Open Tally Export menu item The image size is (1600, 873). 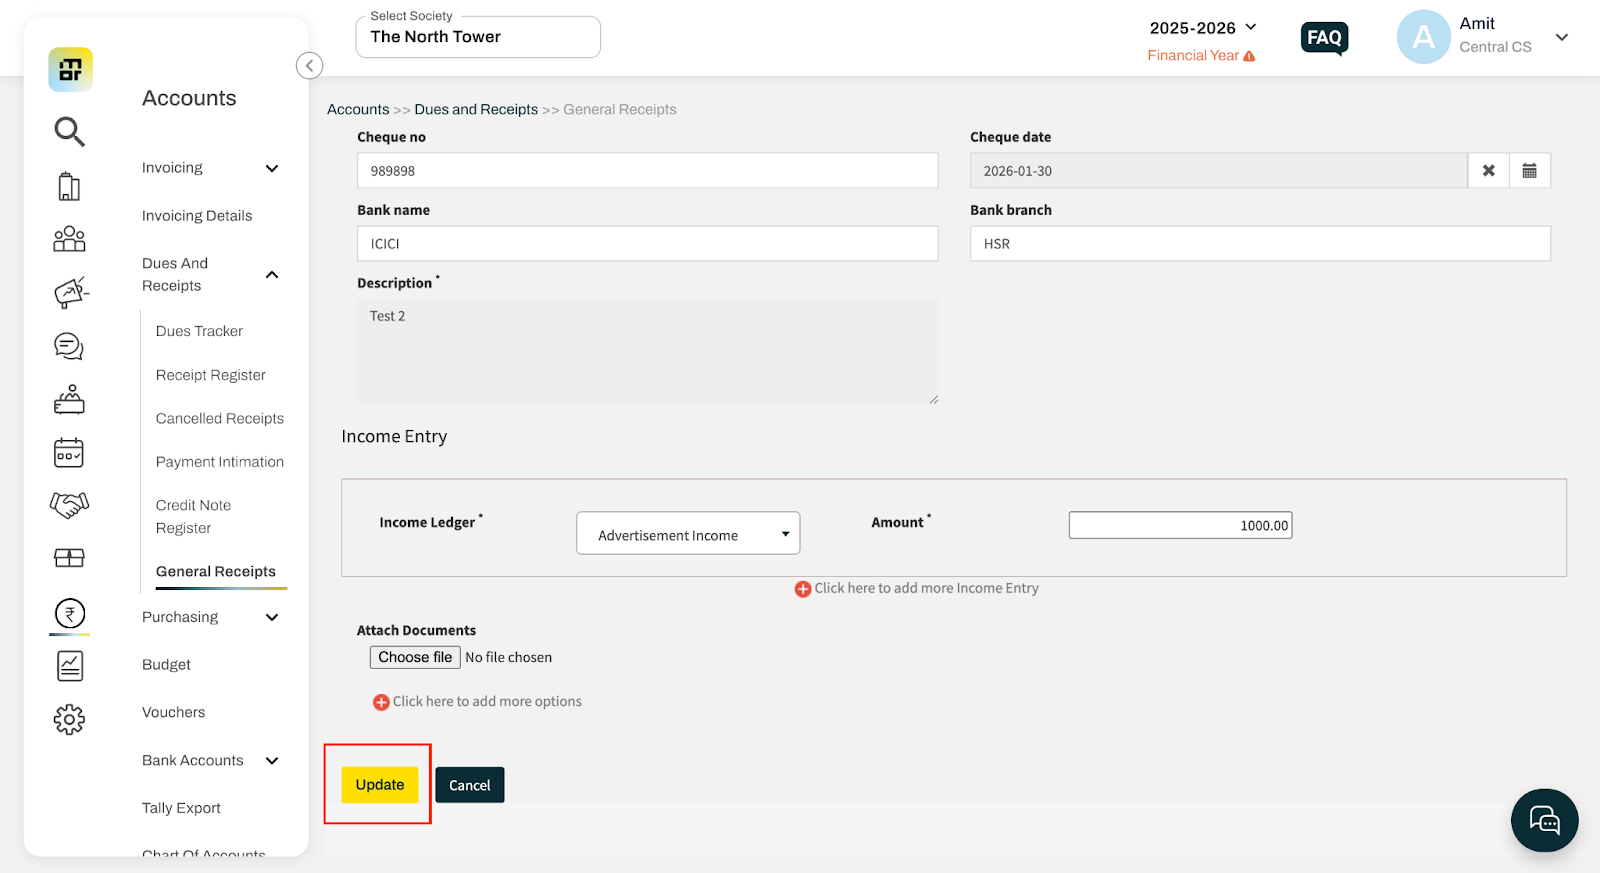[181, 808]
